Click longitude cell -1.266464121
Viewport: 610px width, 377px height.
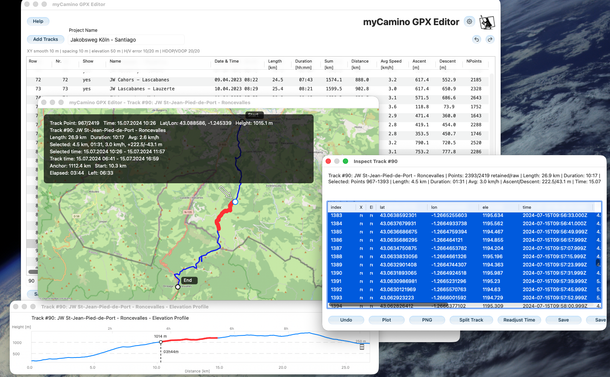(447, 240)
